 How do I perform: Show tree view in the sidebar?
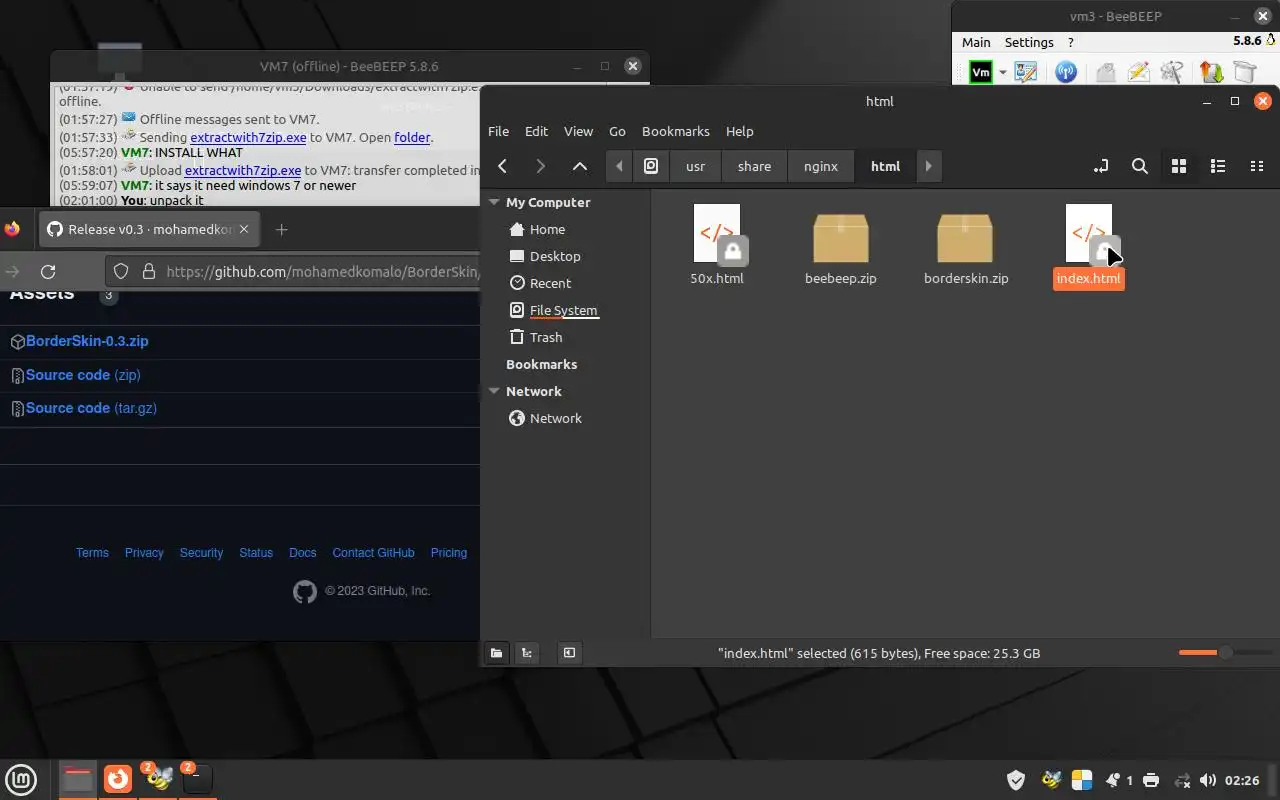coord(527,653)
